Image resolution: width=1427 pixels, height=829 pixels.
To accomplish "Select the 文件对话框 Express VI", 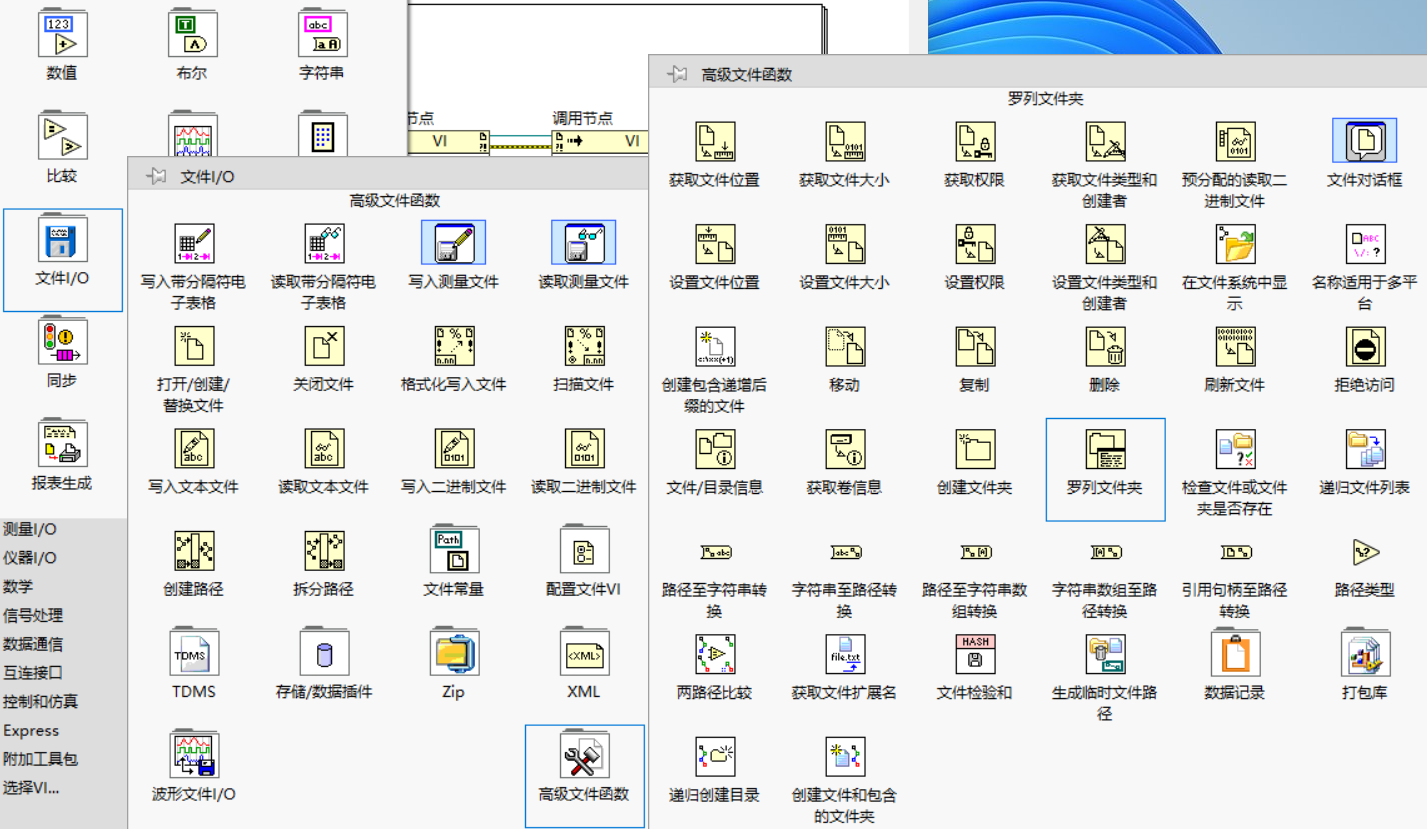I will pyautogui.click(x=1364, y=141).
